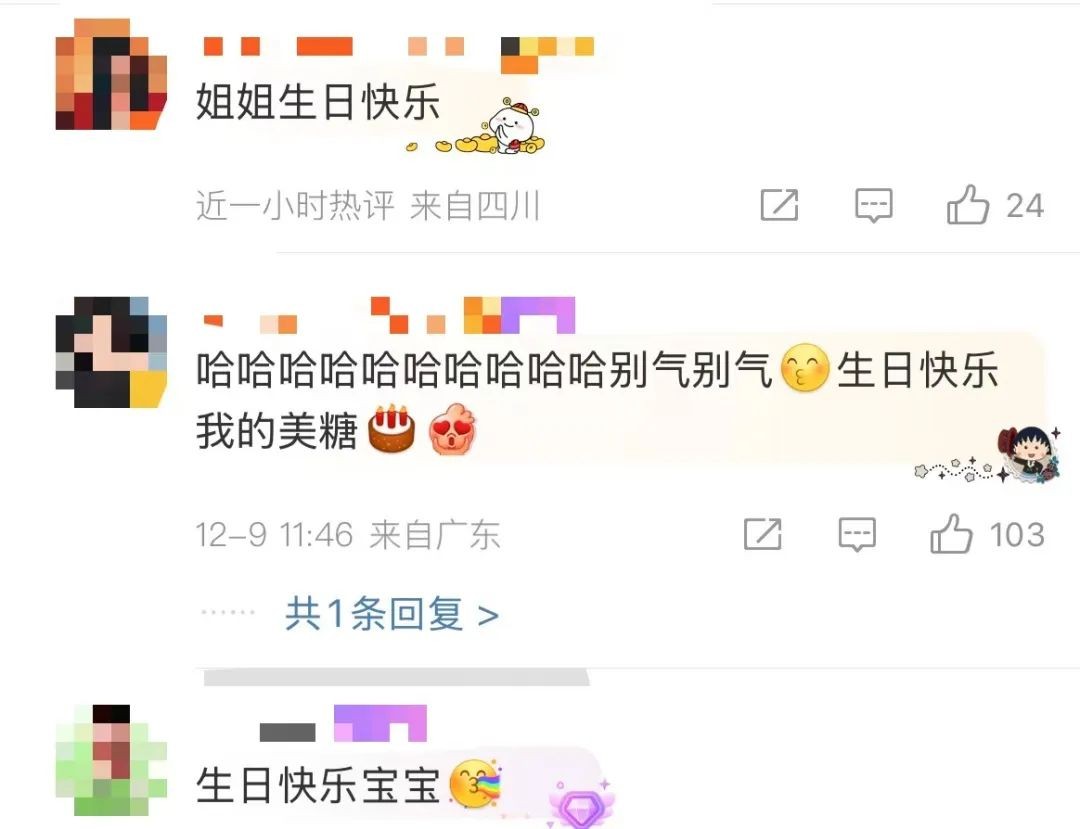1080x829 pixels.
Task: Open first commenter's avatar
Action: [111, 74]
